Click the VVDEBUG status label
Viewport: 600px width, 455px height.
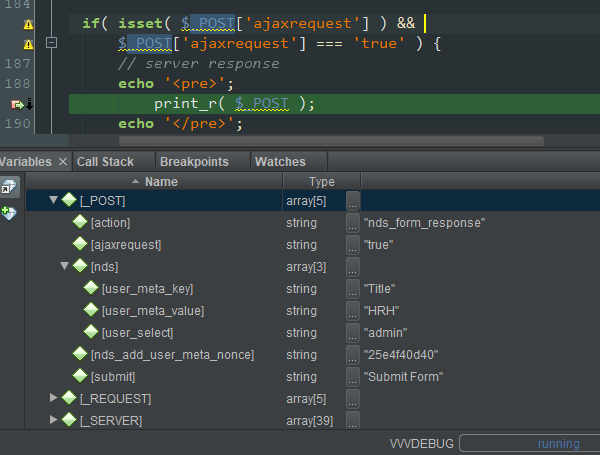pyautogui.click(x=422, y=444)
